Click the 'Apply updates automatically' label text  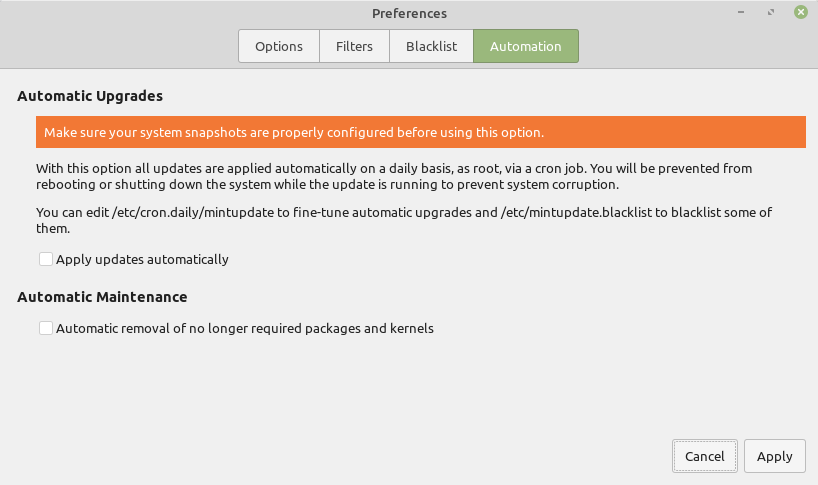click(x=142, y=259)
